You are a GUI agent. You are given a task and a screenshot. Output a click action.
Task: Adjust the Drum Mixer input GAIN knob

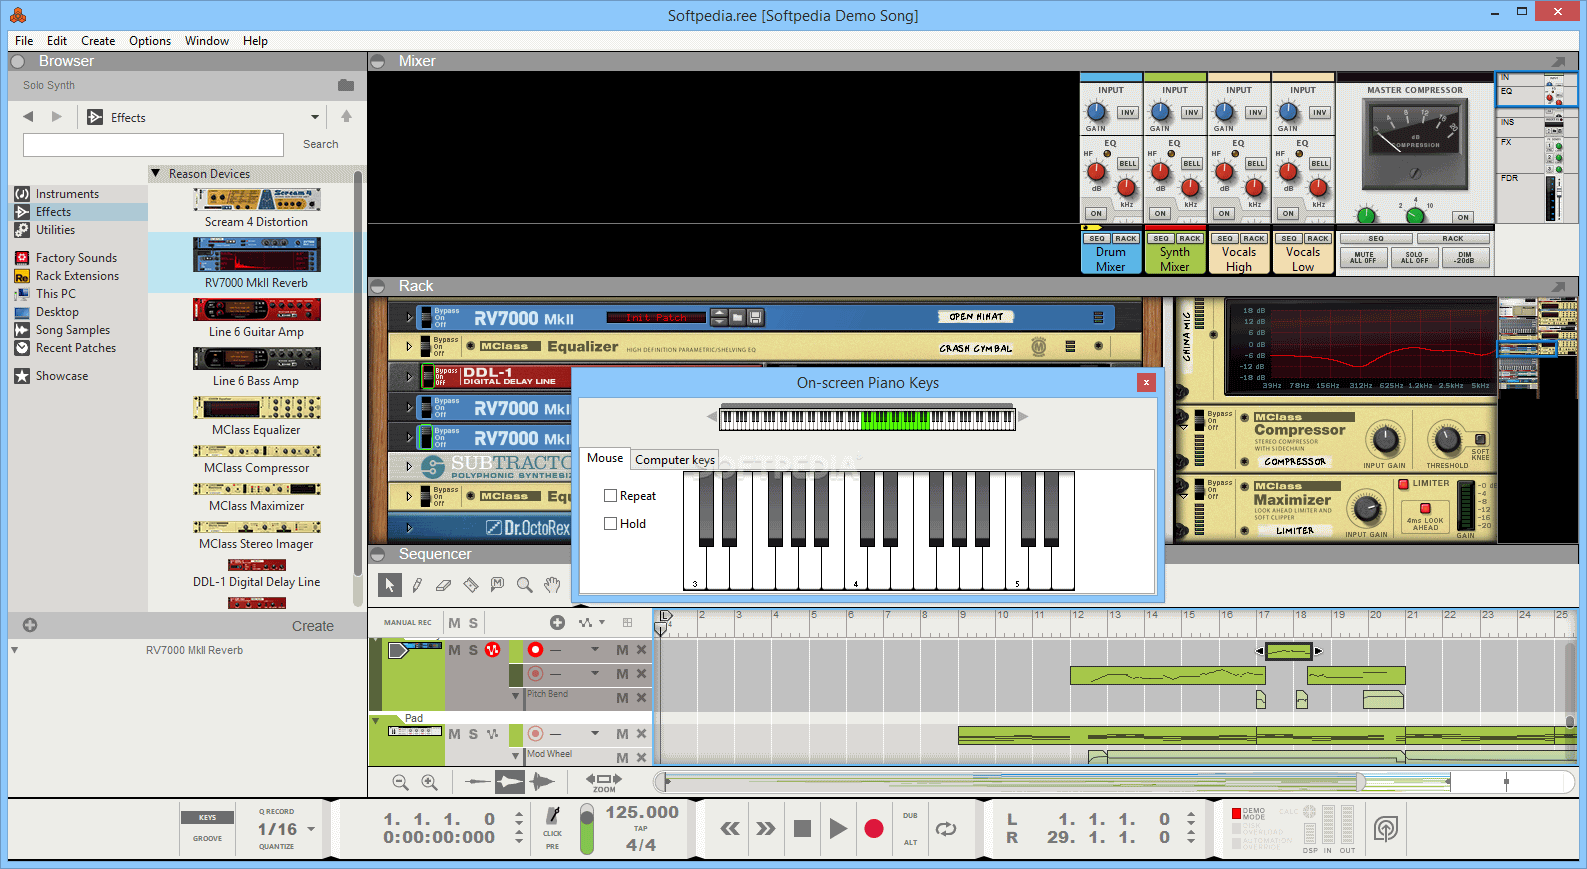1097,112
